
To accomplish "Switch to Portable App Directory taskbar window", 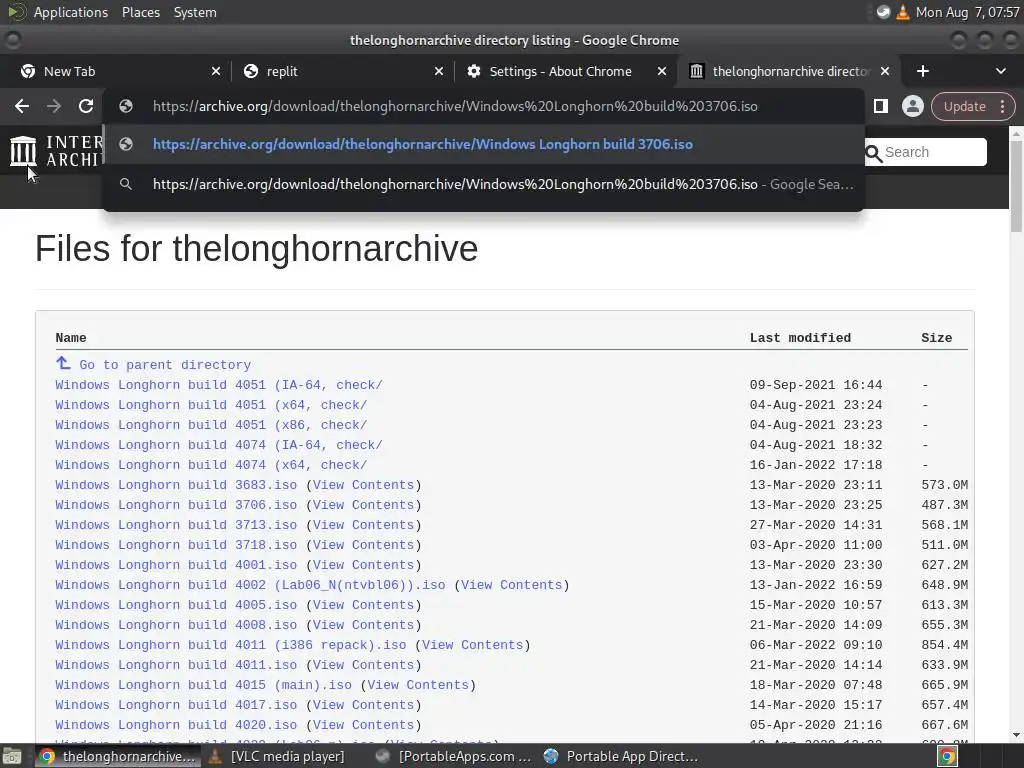I will 622,756.
